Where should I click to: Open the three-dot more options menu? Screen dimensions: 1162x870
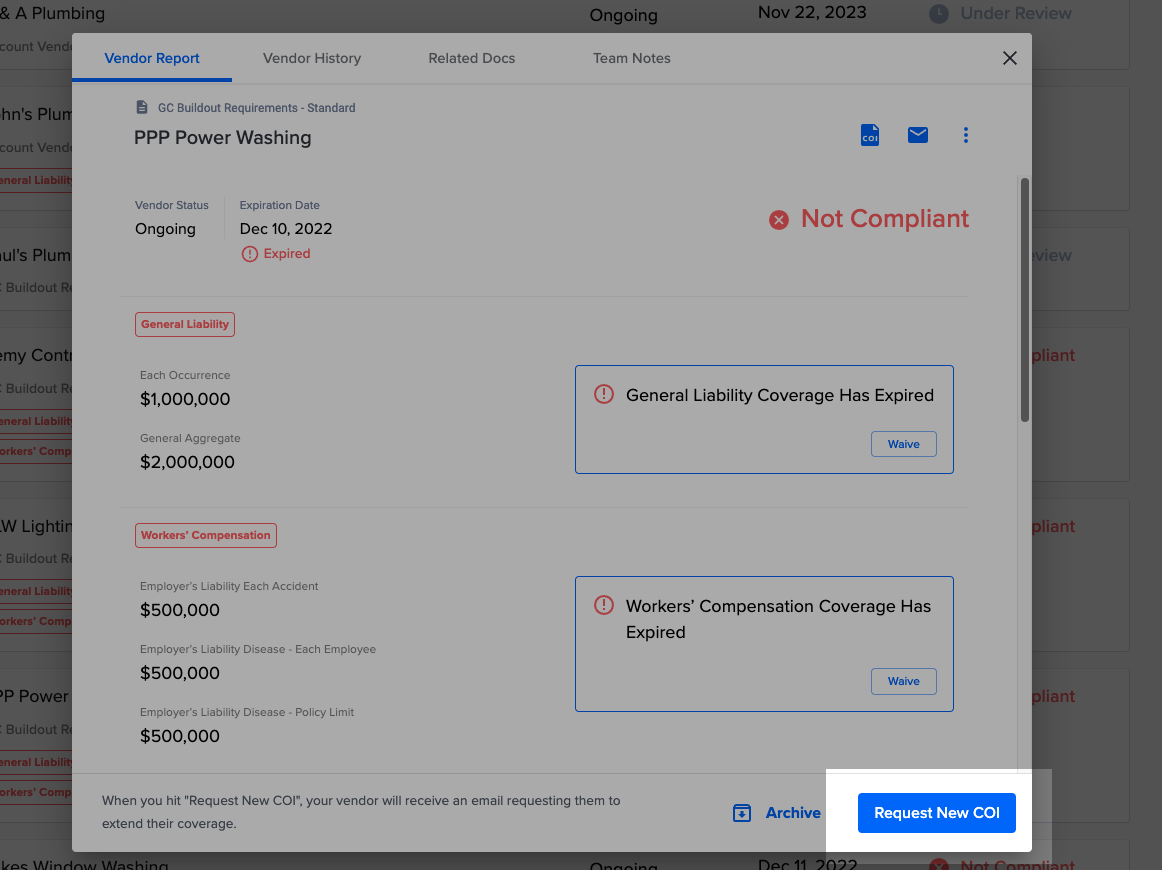click(965, 135)
